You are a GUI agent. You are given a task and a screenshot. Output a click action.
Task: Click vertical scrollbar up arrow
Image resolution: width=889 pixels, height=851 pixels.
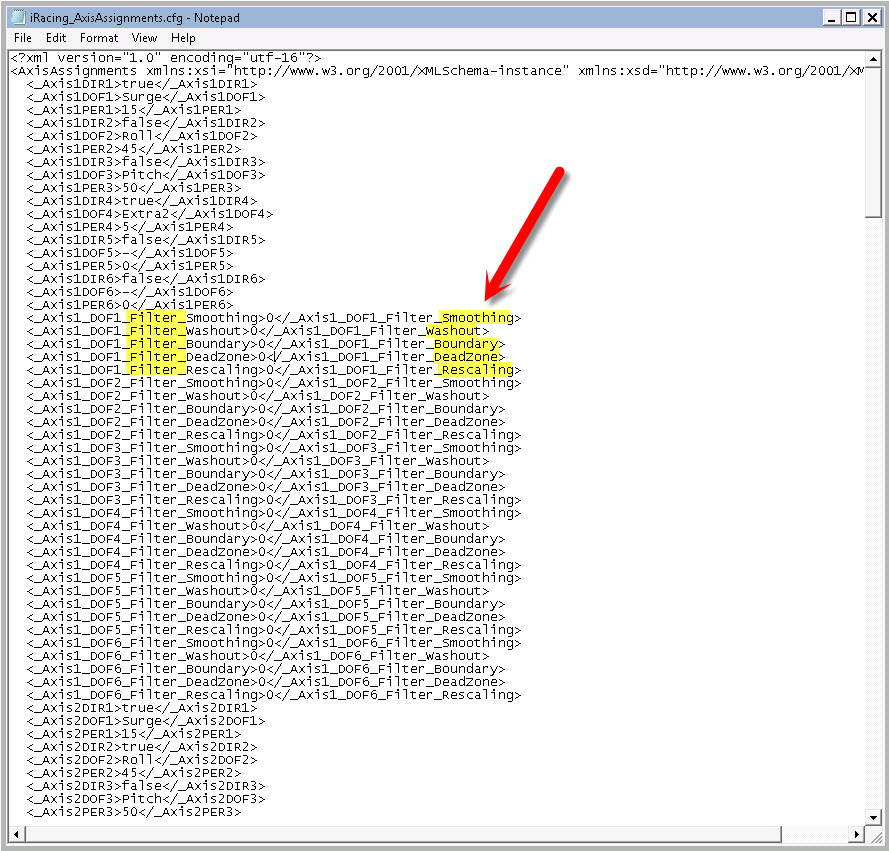(x=873, y=59)
